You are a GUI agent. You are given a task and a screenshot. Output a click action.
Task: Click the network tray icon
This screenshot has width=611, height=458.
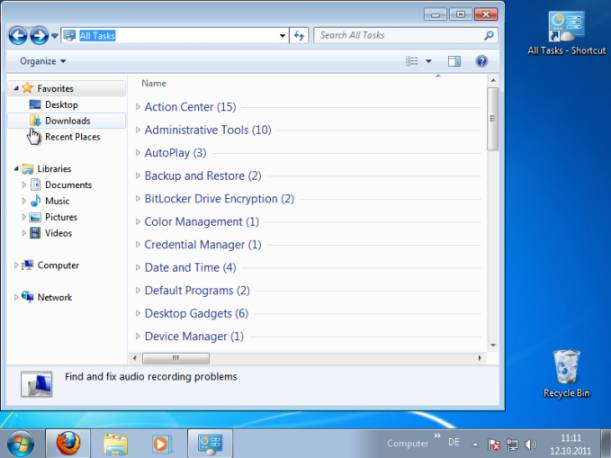pyautogui.click(x=512, y=444)
